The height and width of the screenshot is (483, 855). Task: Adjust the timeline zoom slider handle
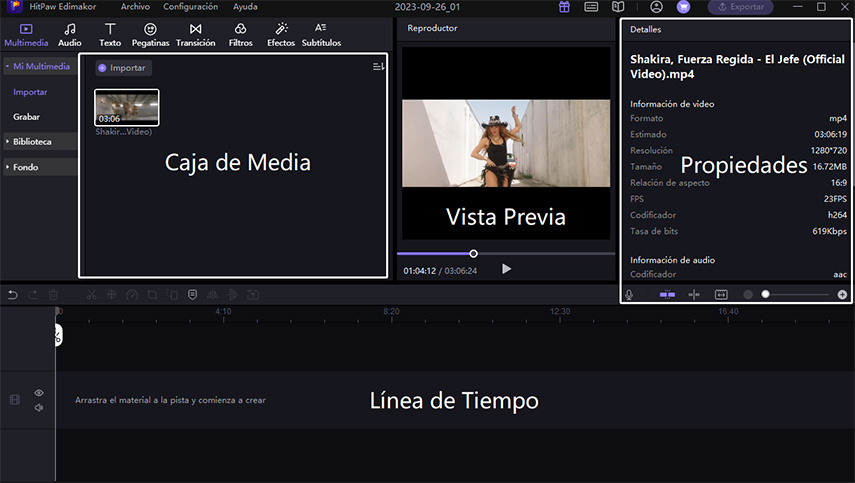[766, 294]
